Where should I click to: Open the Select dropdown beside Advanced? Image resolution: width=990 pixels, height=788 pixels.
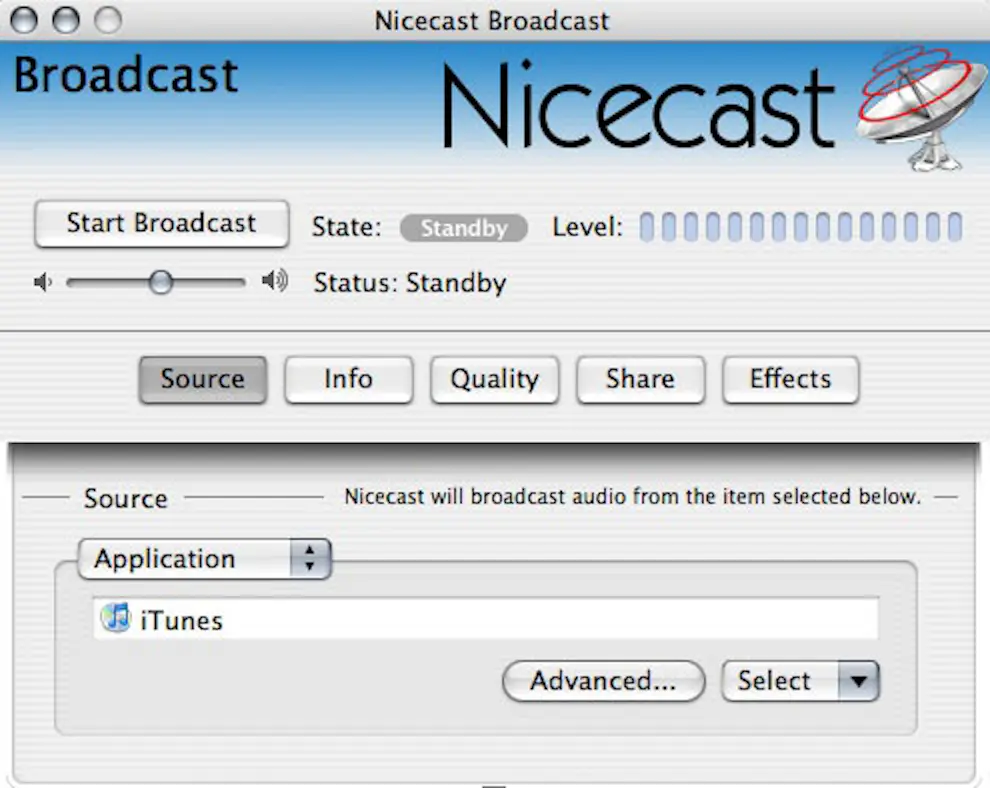[x=799, y=681]
